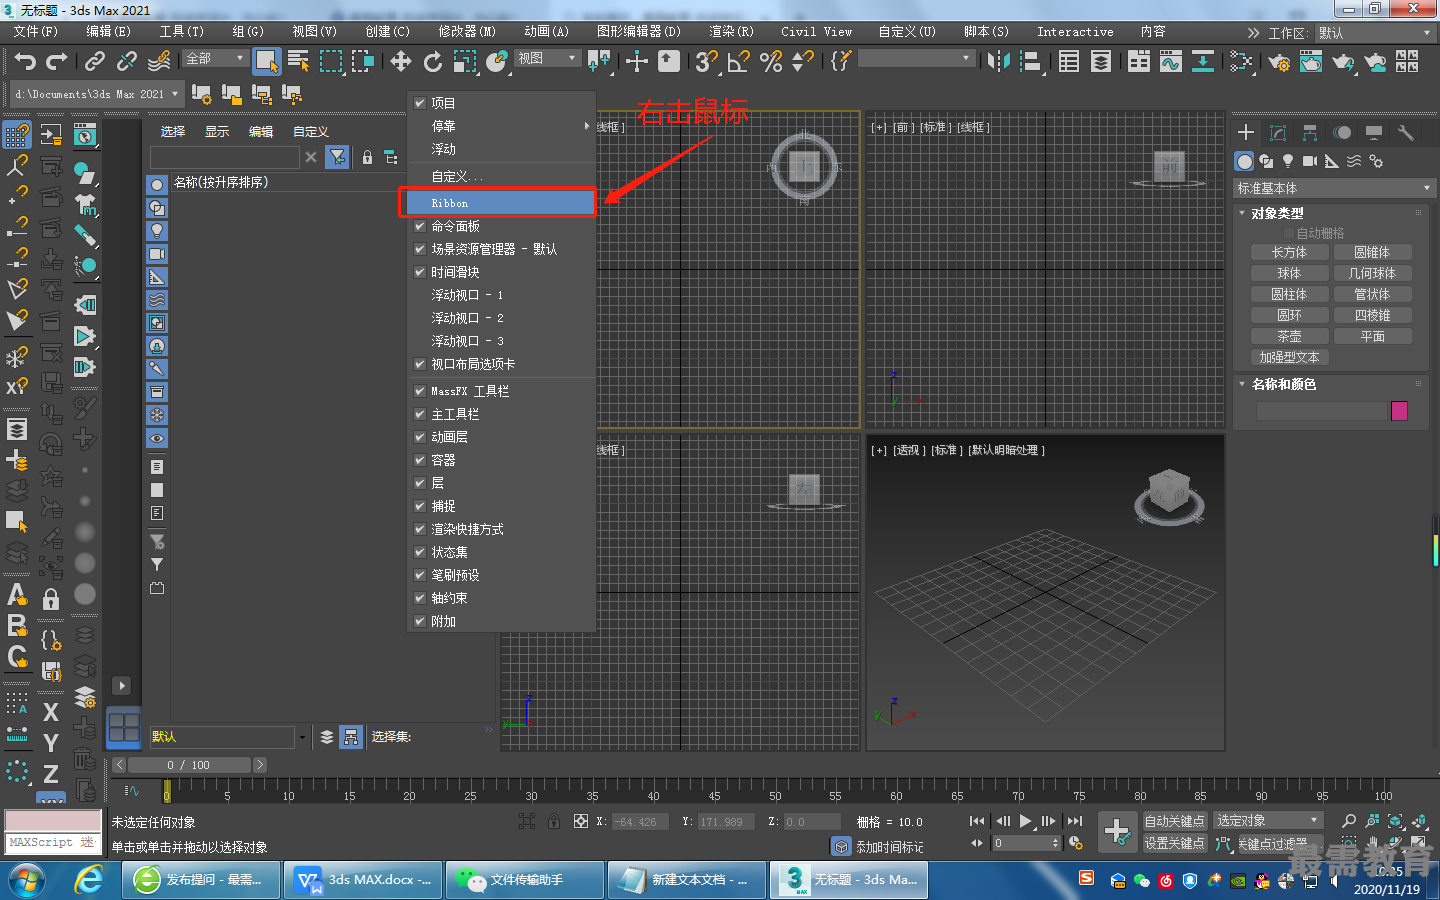Open the 停靠 submenu

pos(502,126)
